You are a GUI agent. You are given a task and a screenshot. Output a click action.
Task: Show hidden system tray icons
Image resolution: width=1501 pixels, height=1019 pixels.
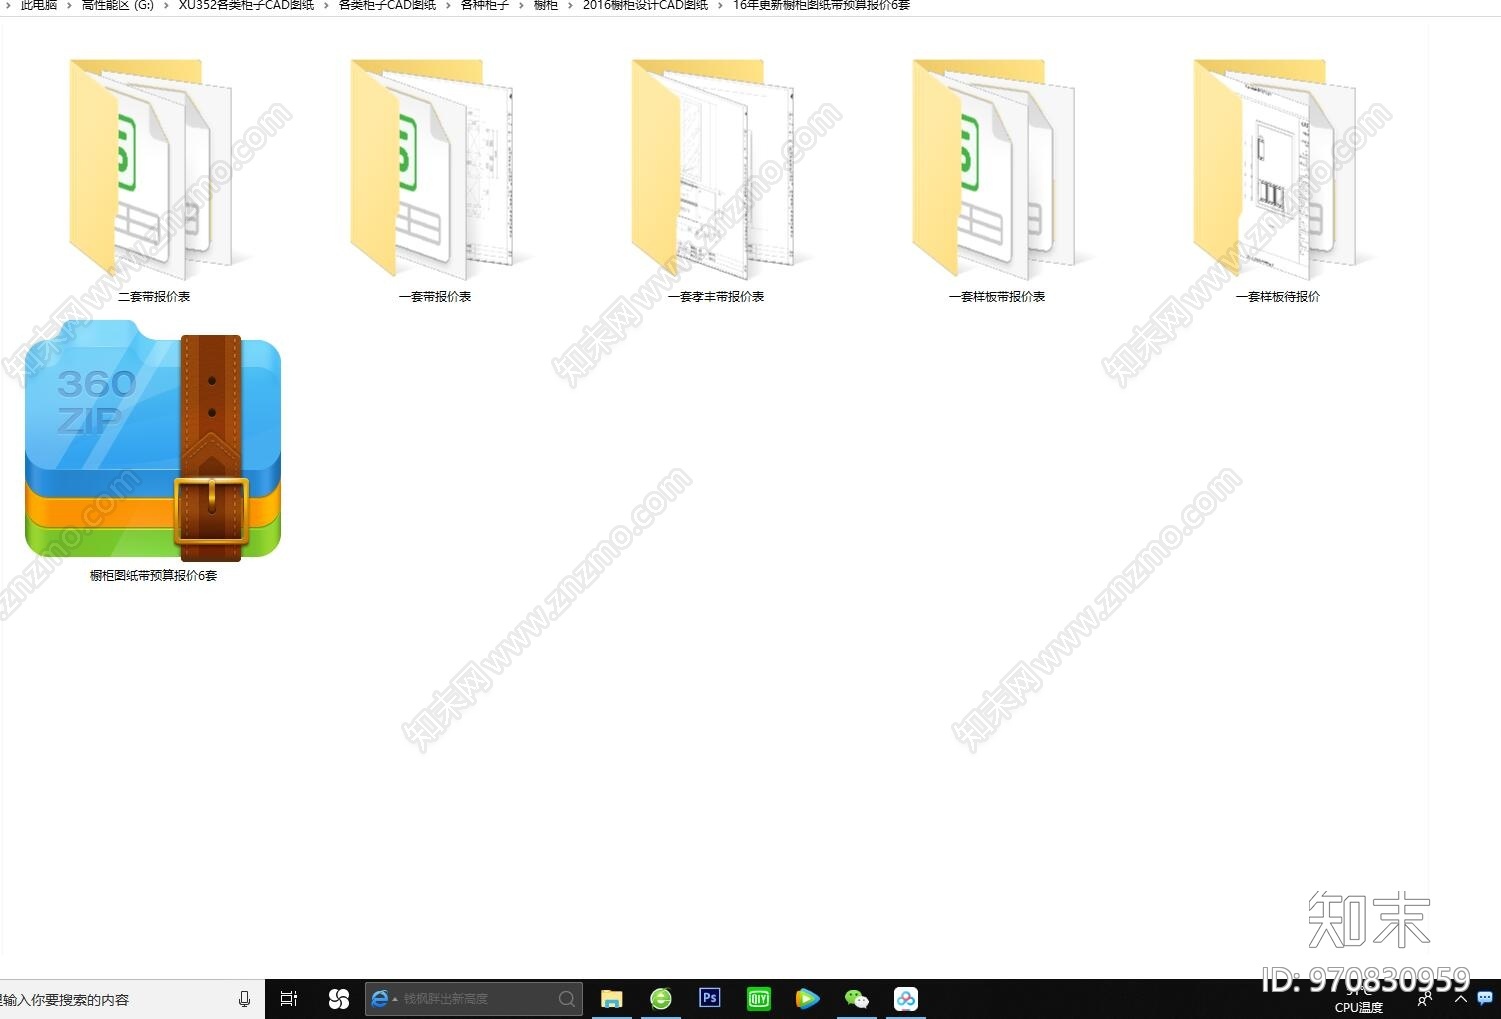[x=1460, y=999]
